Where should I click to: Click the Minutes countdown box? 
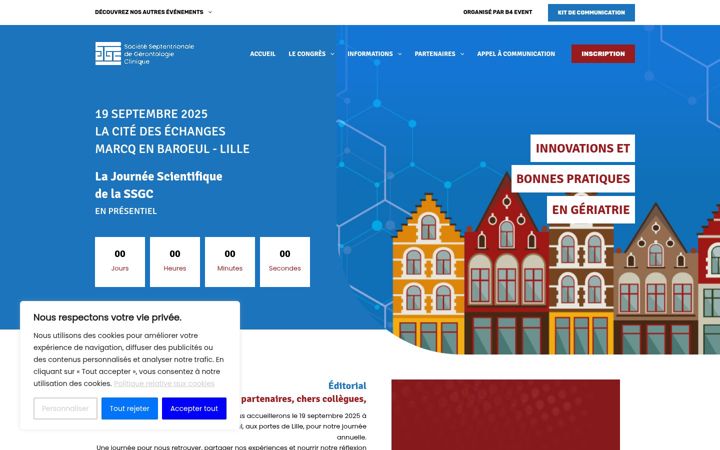(x=230, y=262)
